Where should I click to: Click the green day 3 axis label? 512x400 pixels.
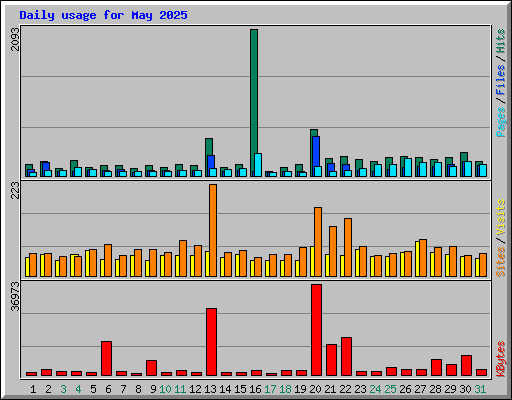point(63,389)
